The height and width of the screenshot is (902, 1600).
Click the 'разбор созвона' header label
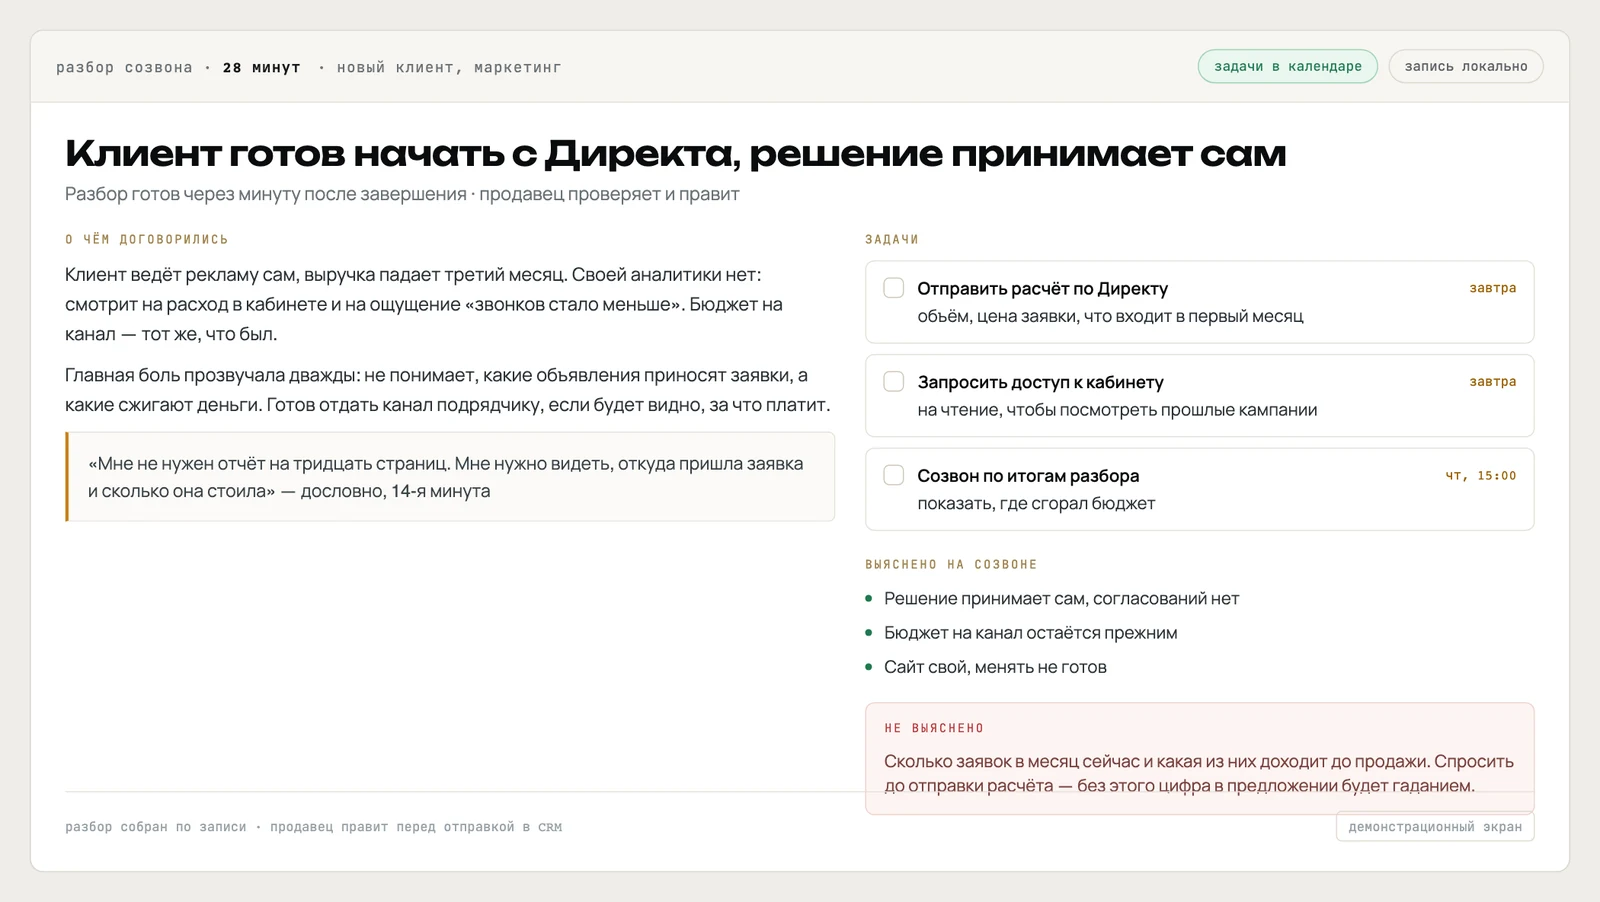(124, 68)
